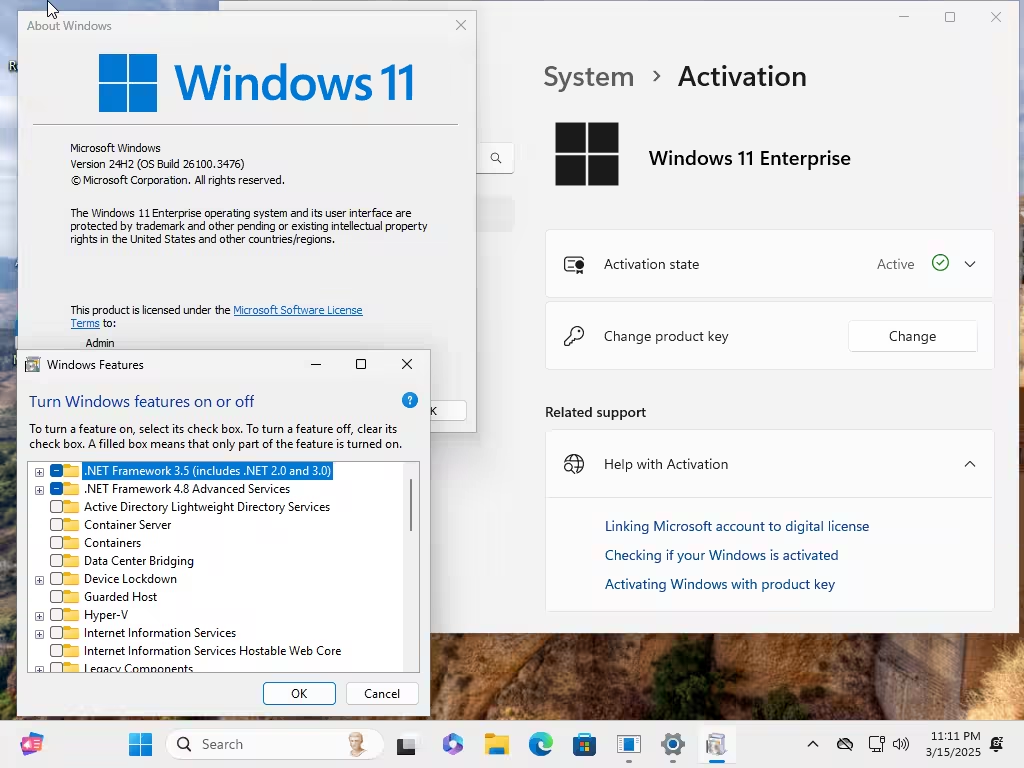The width and height of the screenshot is (1024, 768).
Task: Open the Microsoft Software License Terms link
Action: tap(298, 310)
